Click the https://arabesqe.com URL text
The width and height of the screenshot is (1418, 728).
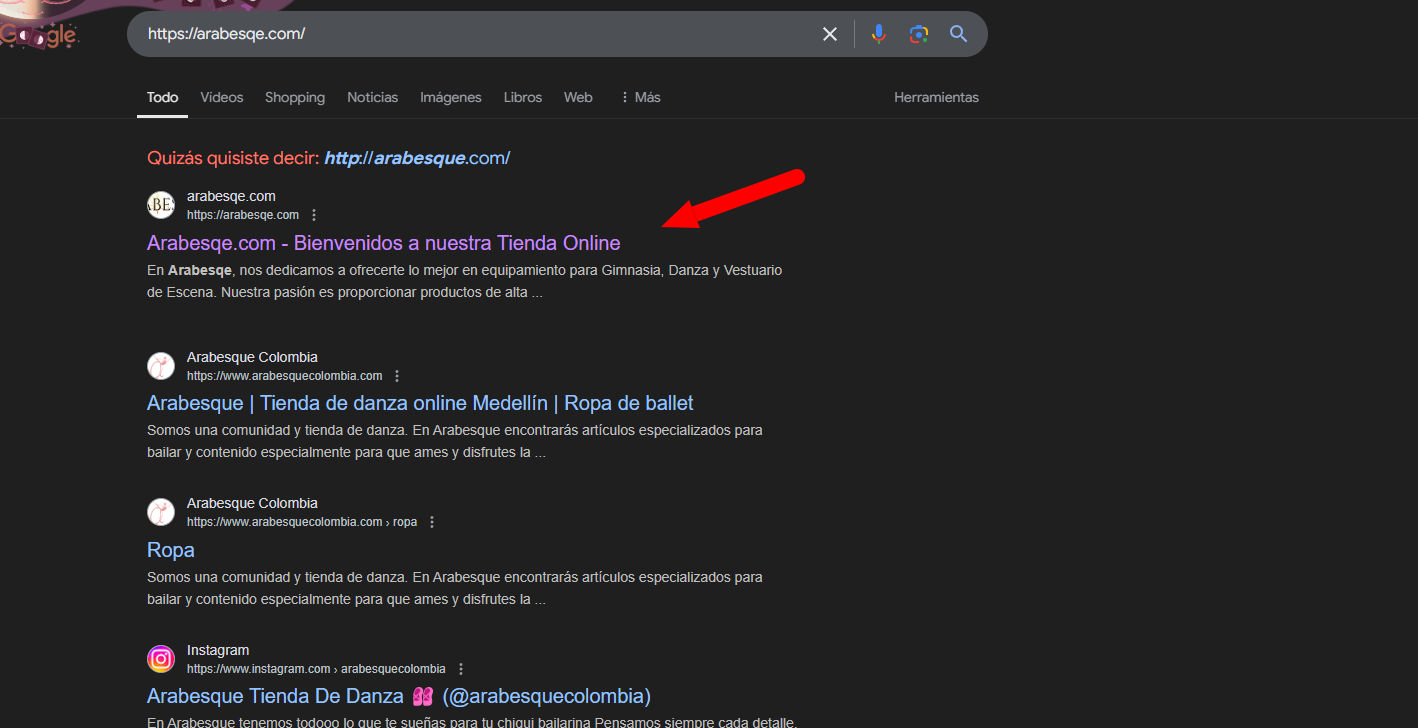243,215
